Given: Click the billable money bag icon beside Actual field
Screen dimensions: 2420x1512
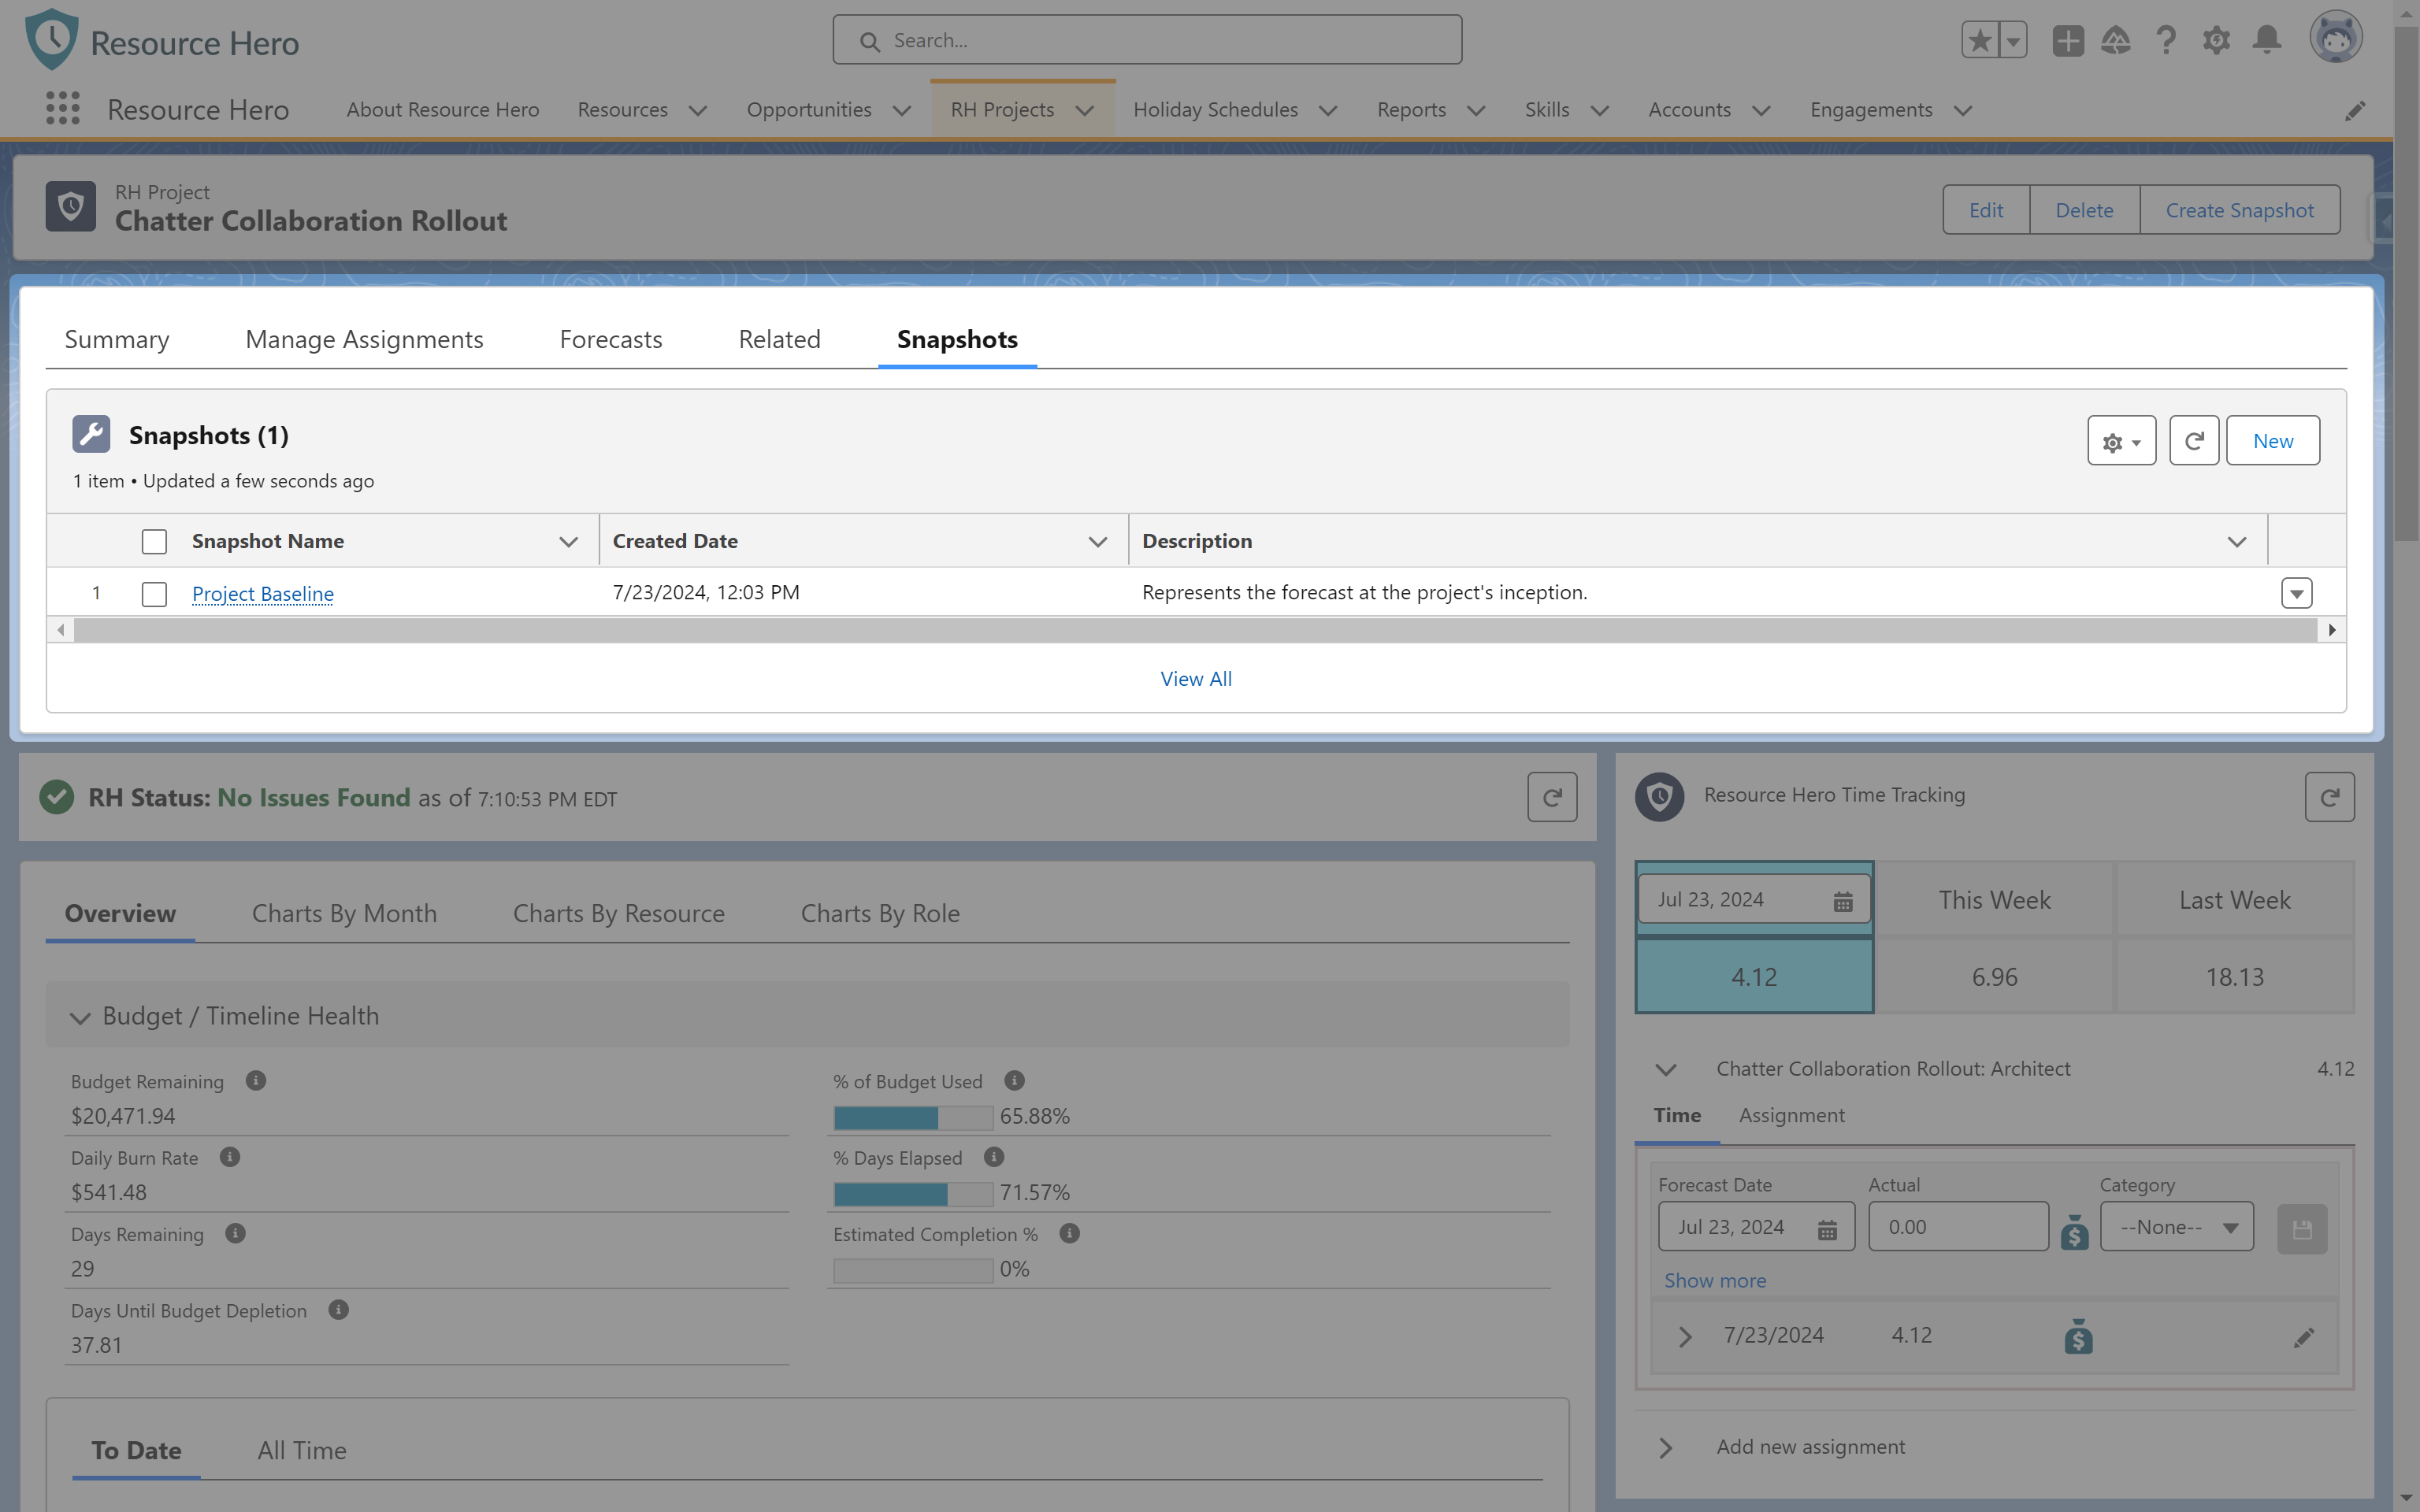Looking at the screenshot, I should (x=2075, y=1232).
